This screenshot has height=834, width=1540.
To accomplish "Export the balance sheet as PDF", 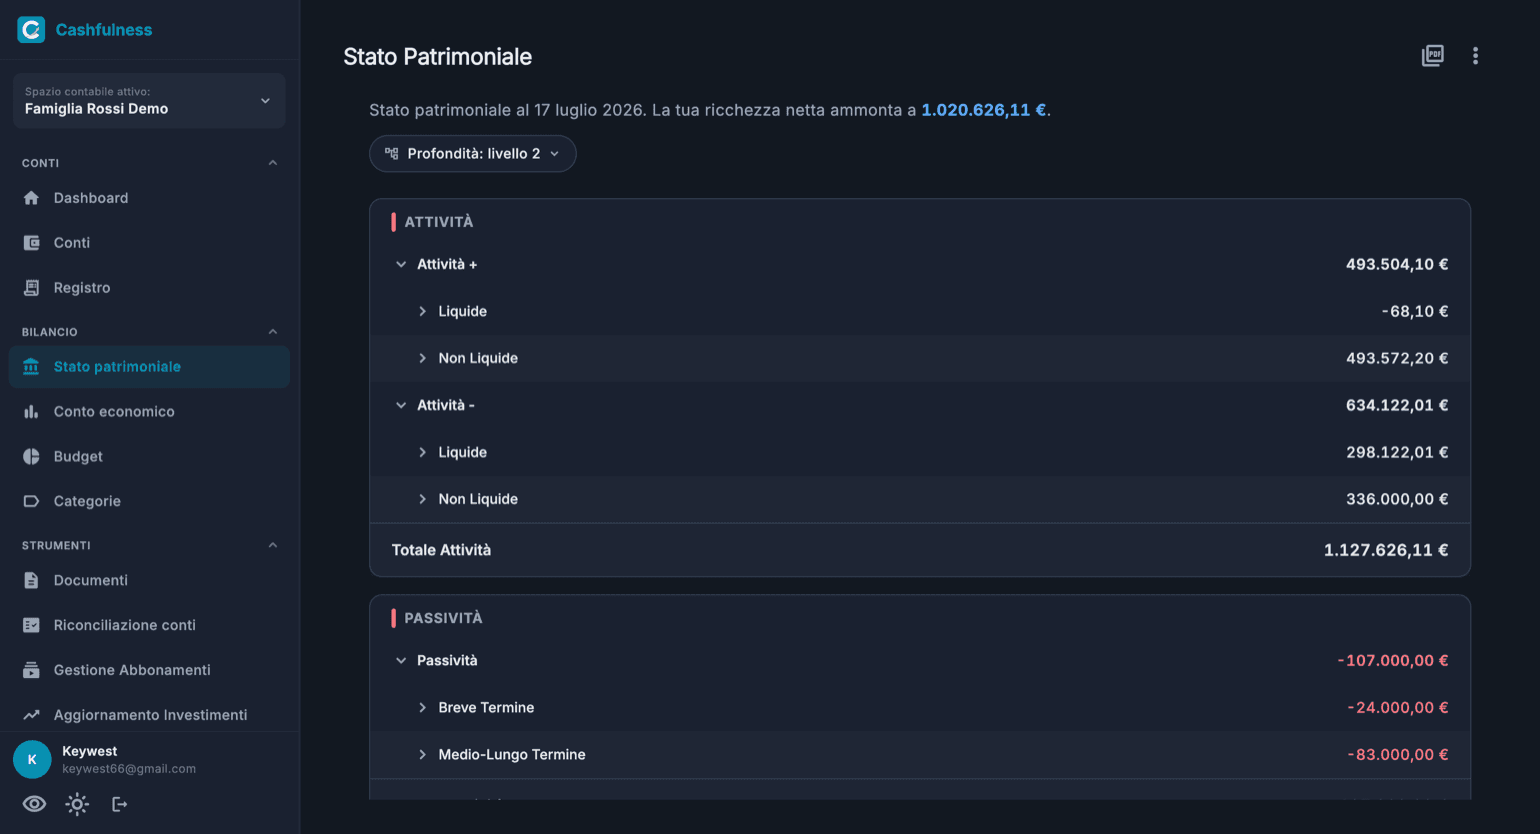I will point(1432,56).
